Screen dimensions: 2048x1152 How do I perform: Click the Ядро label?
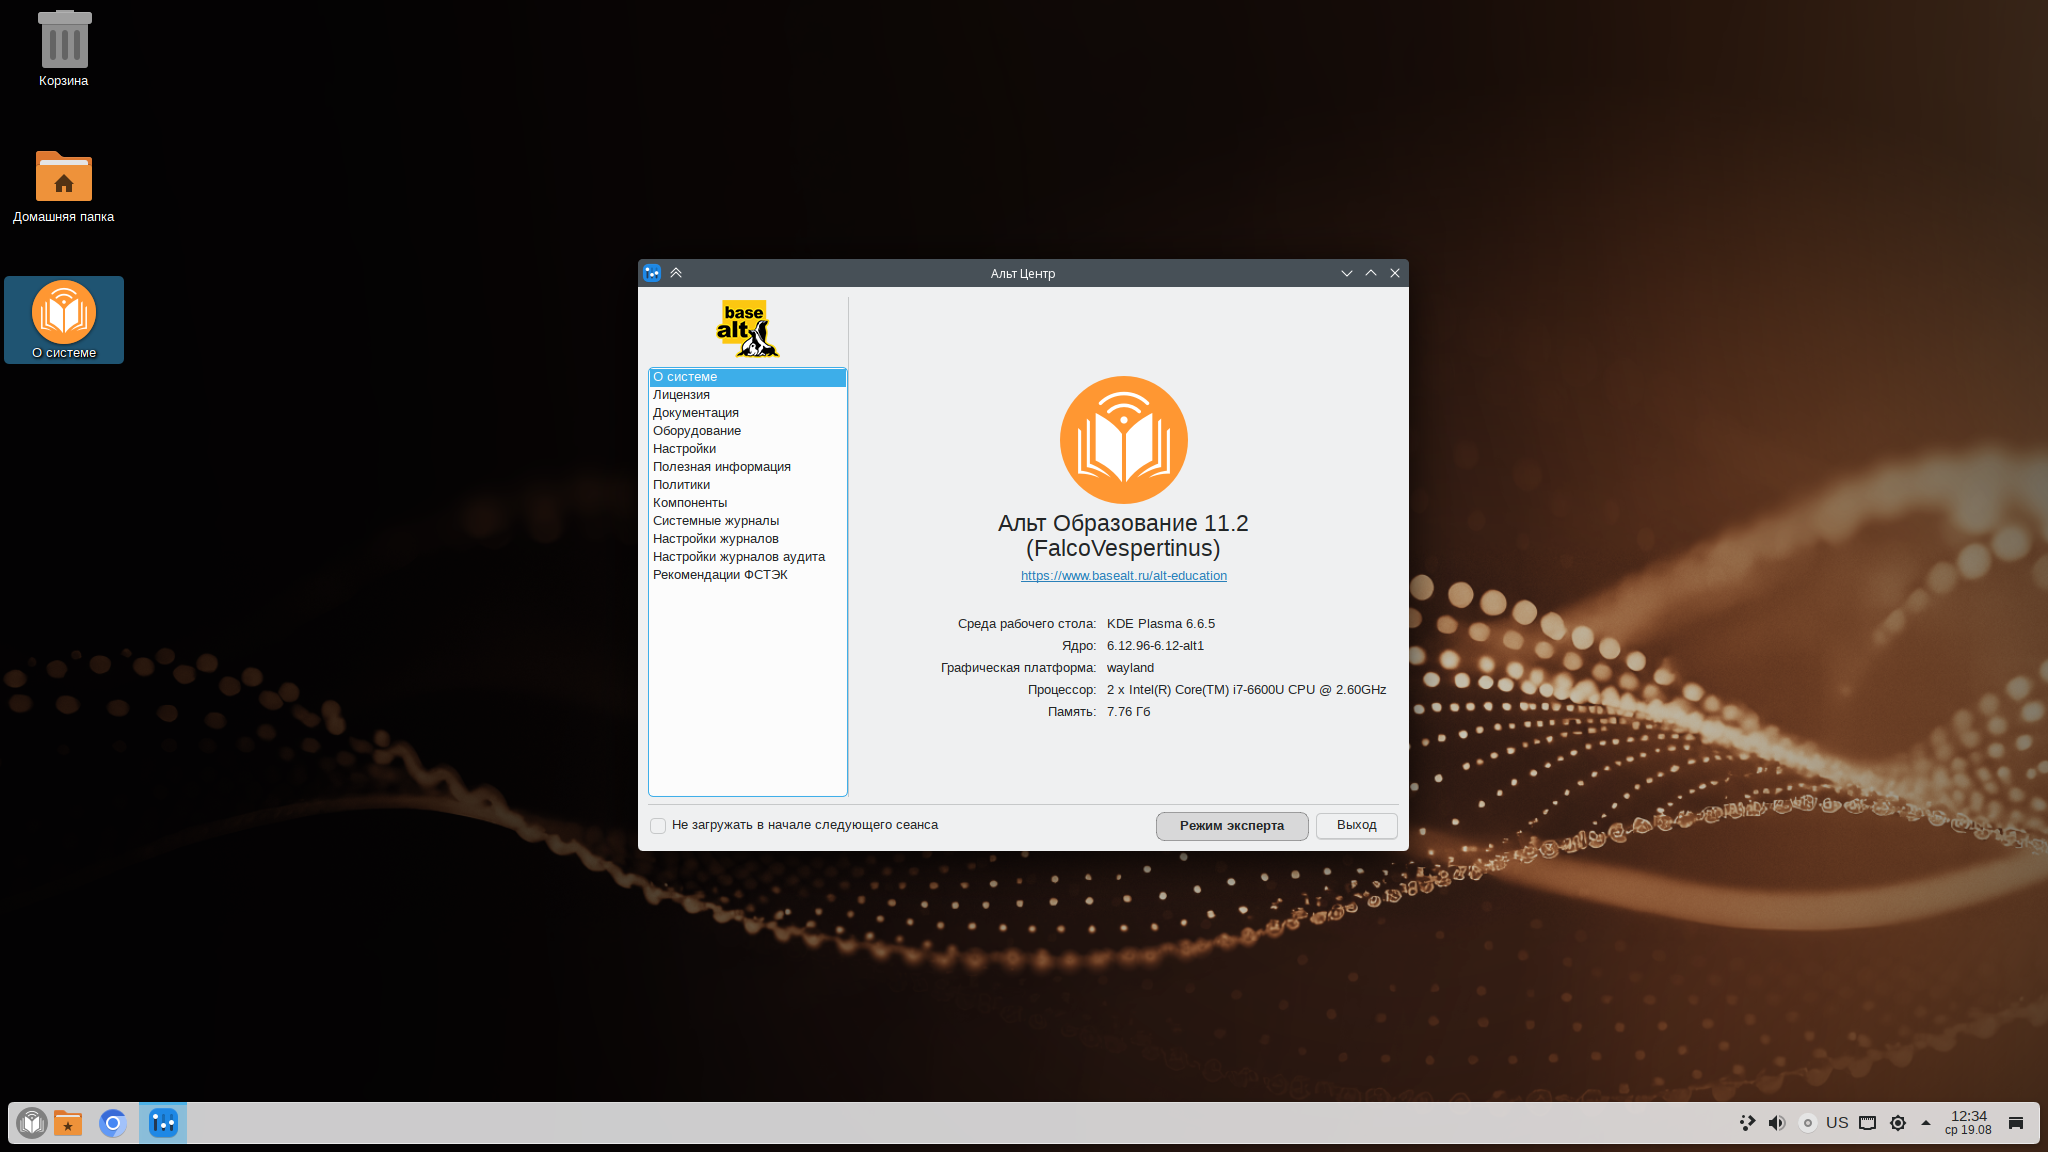tap(1079, 646)
